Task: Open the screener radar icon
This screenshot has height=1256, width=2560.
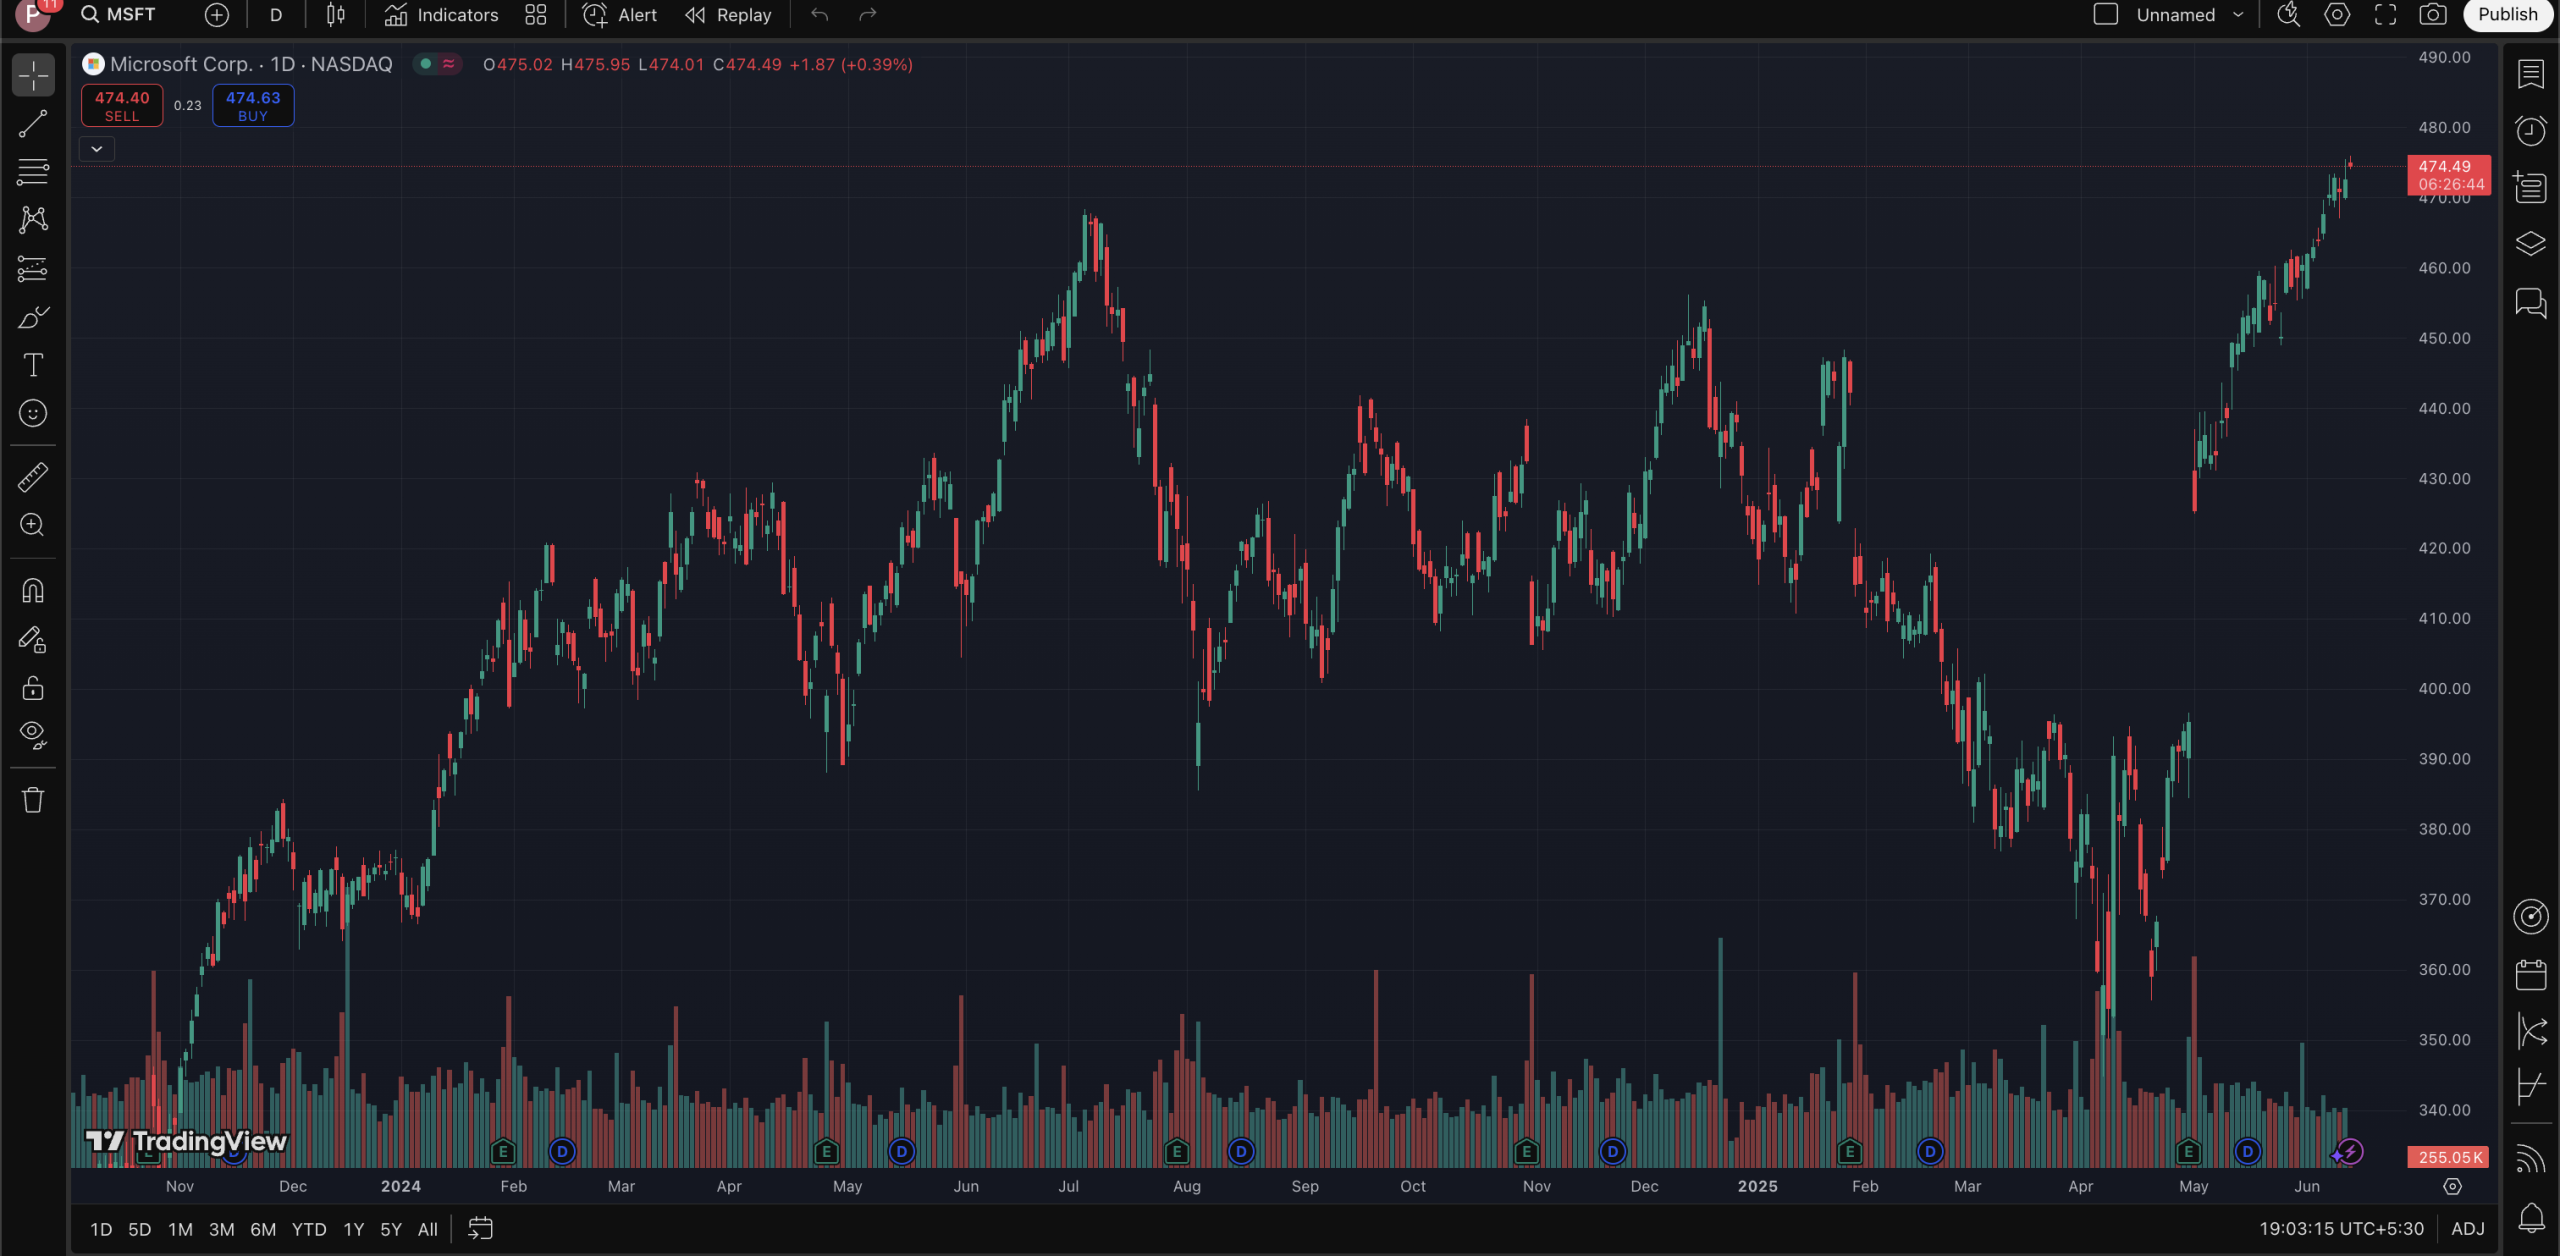Action: (x=2531, y=916)
